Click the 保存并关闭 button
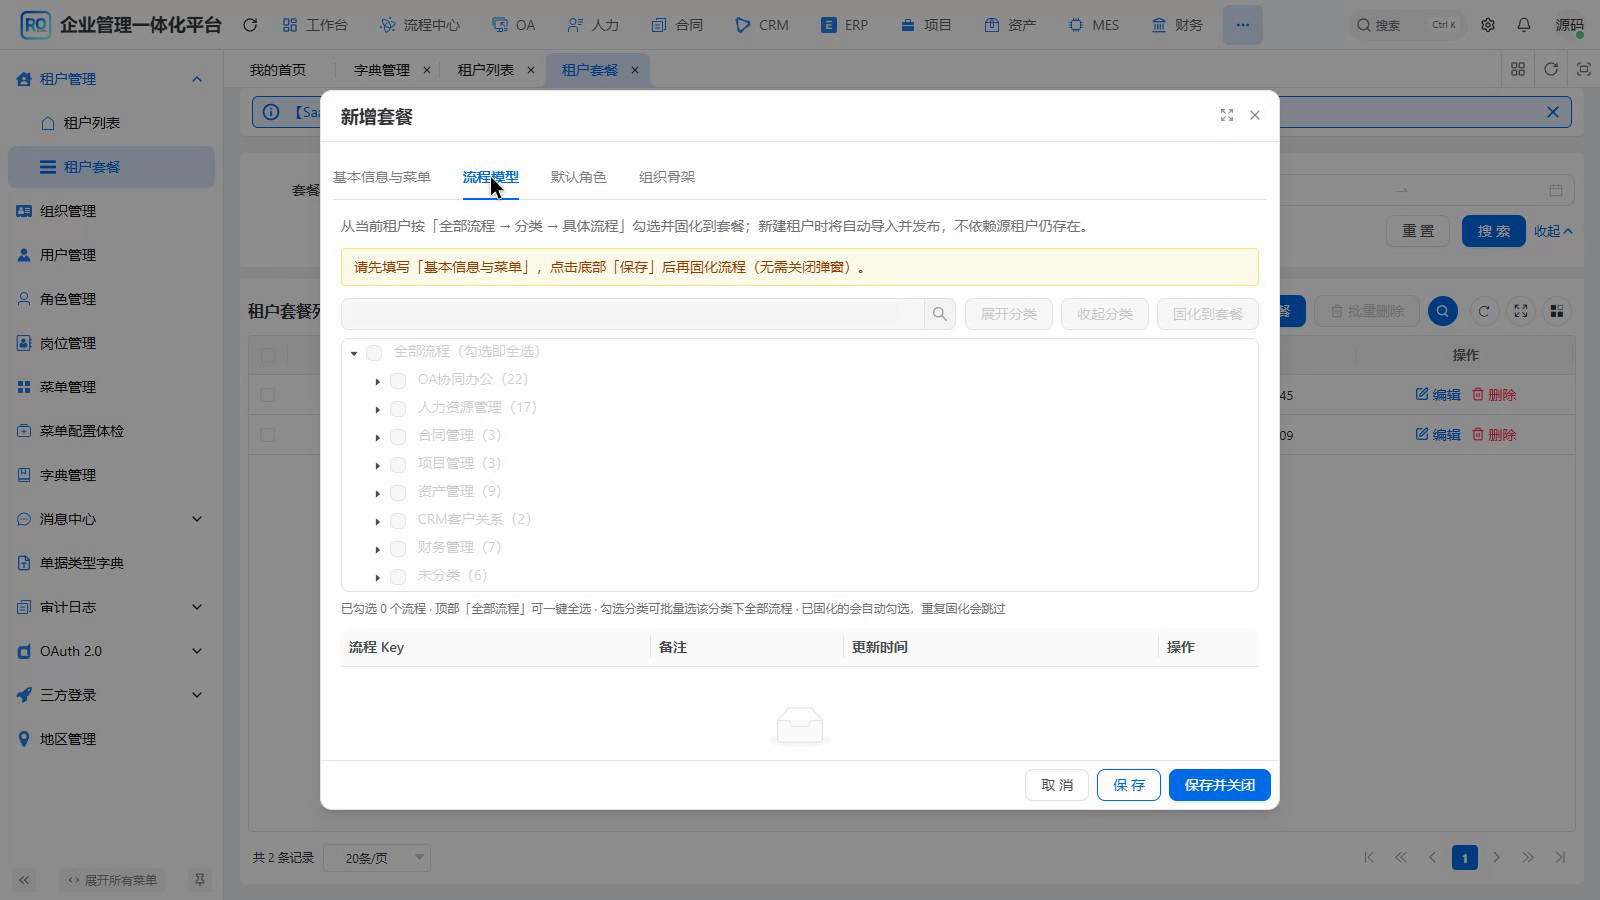This screenshot has height=900, width=1600. 1220,785
